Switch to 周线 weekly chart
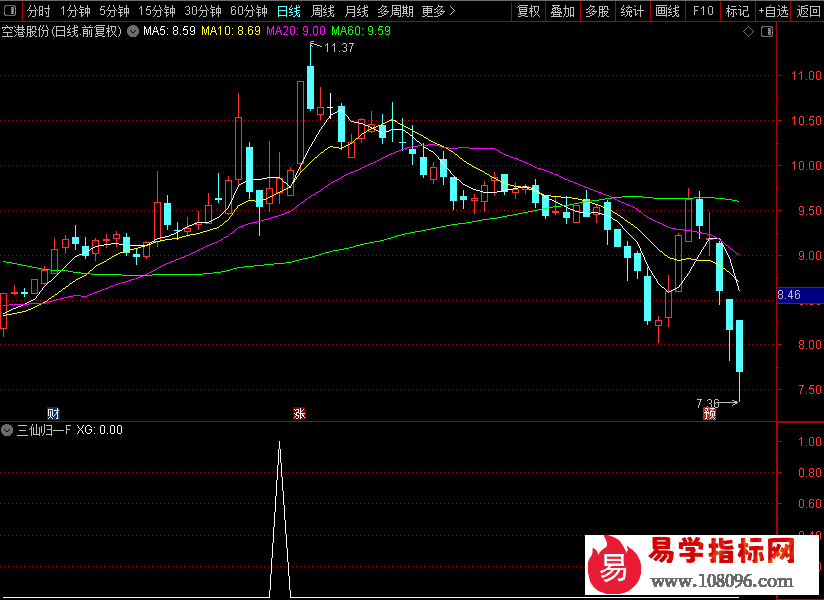Image resolution: width=824 pixels, height=600 pixels. [323, 11]
